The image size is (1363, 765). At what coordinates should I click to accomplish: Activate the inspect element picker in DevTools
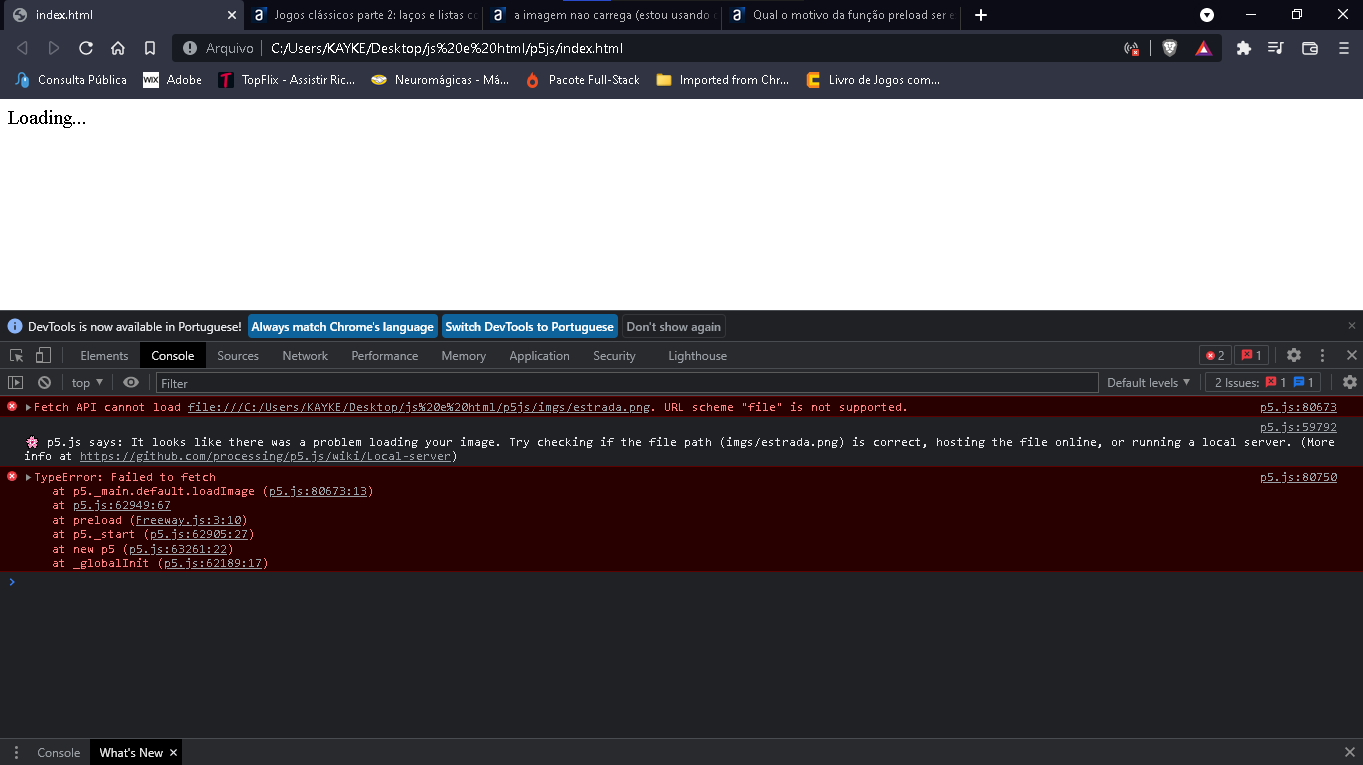point(17,356)
